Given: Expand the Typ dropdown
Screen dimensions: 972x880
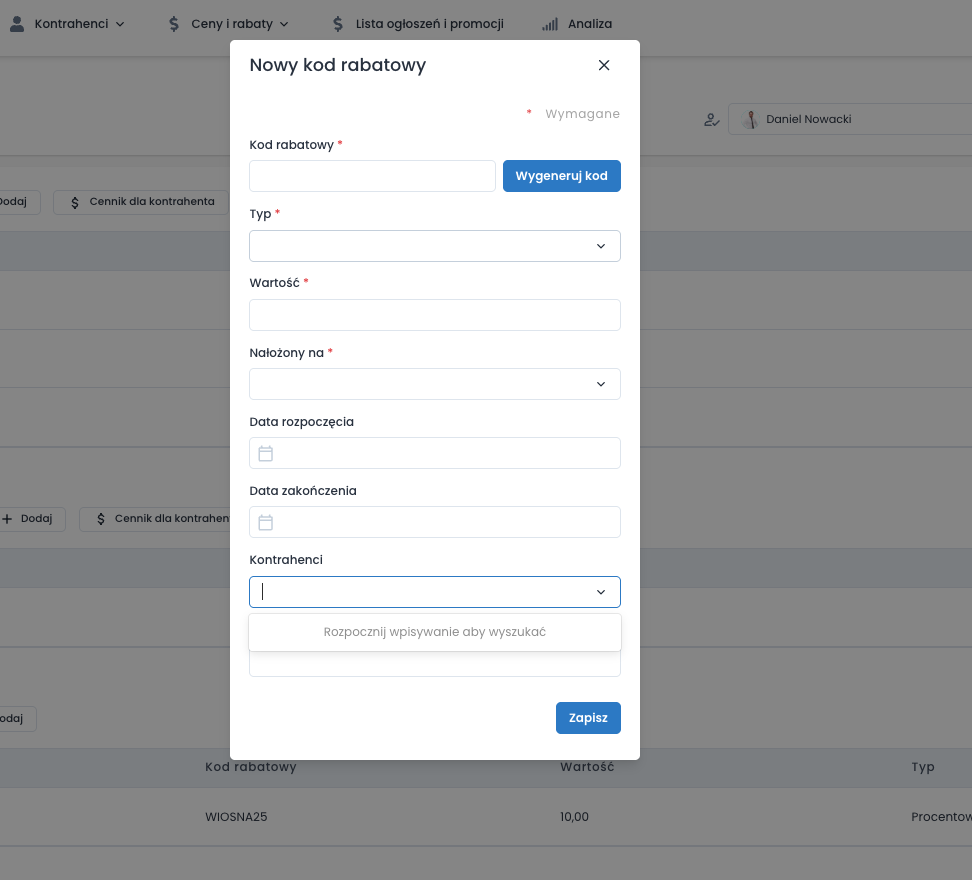Looking at the screenshot, I should click(434, 246).
